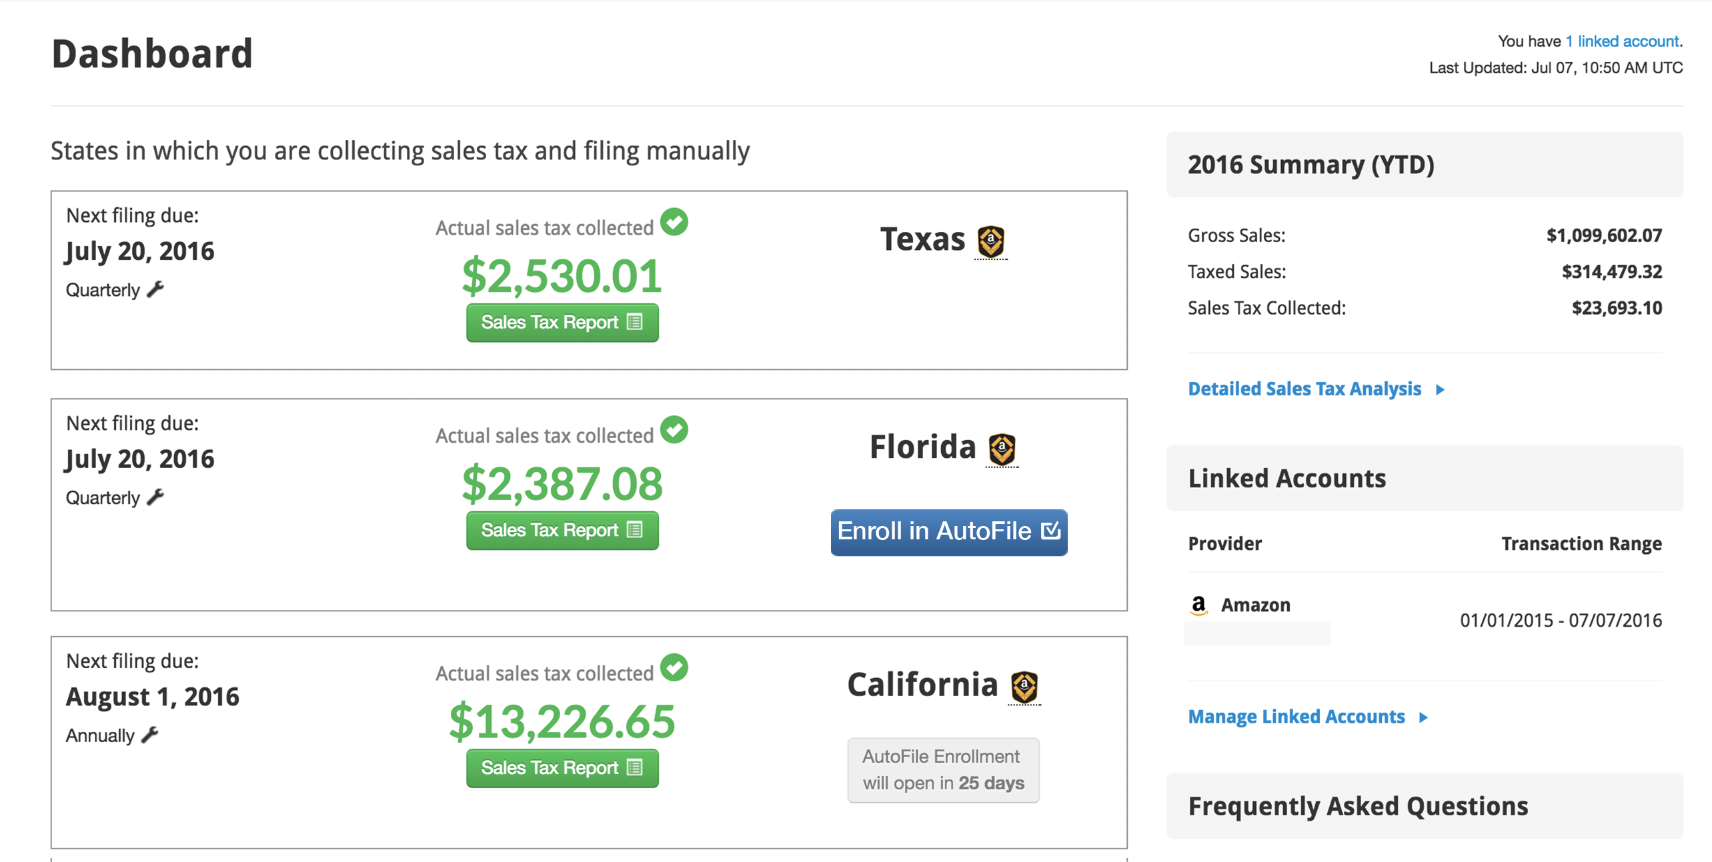The image size is (1712, 862).
Task: Follow the '1 linked account' link
Action: pyautogui.click(x=1621, y=41)
